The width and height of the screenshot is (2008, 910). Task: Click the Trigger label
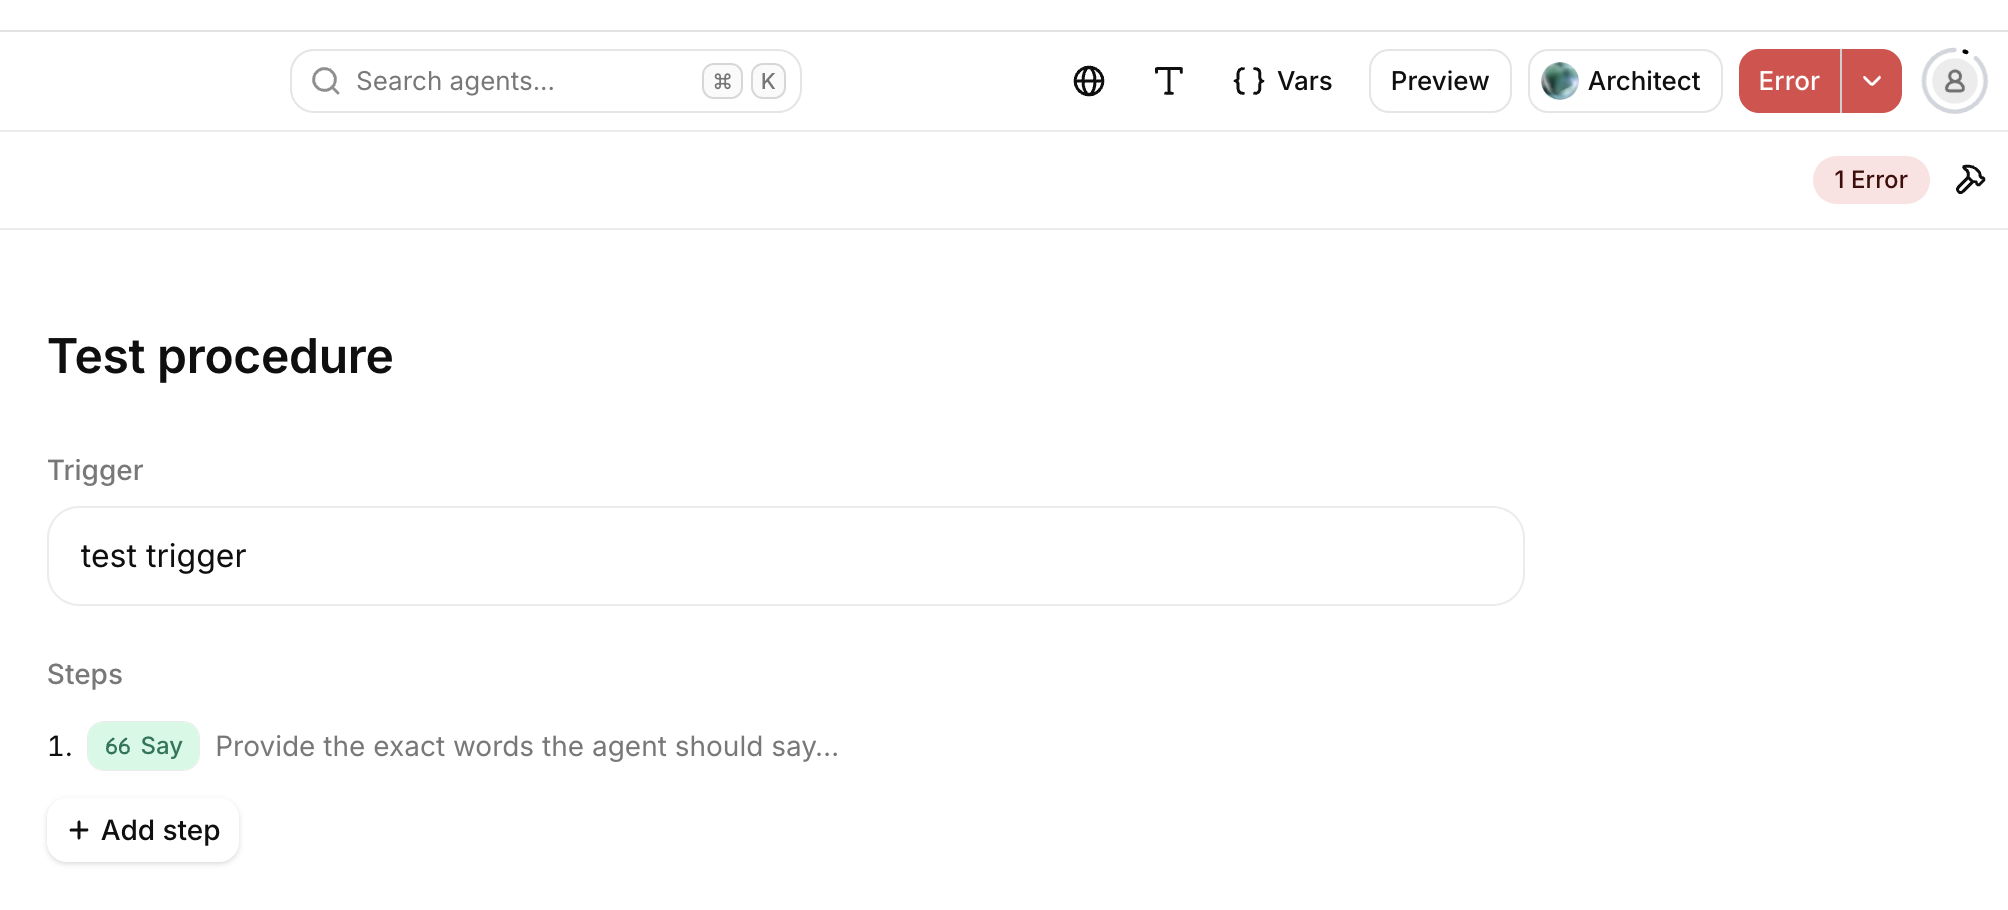(x=95, y=471)
